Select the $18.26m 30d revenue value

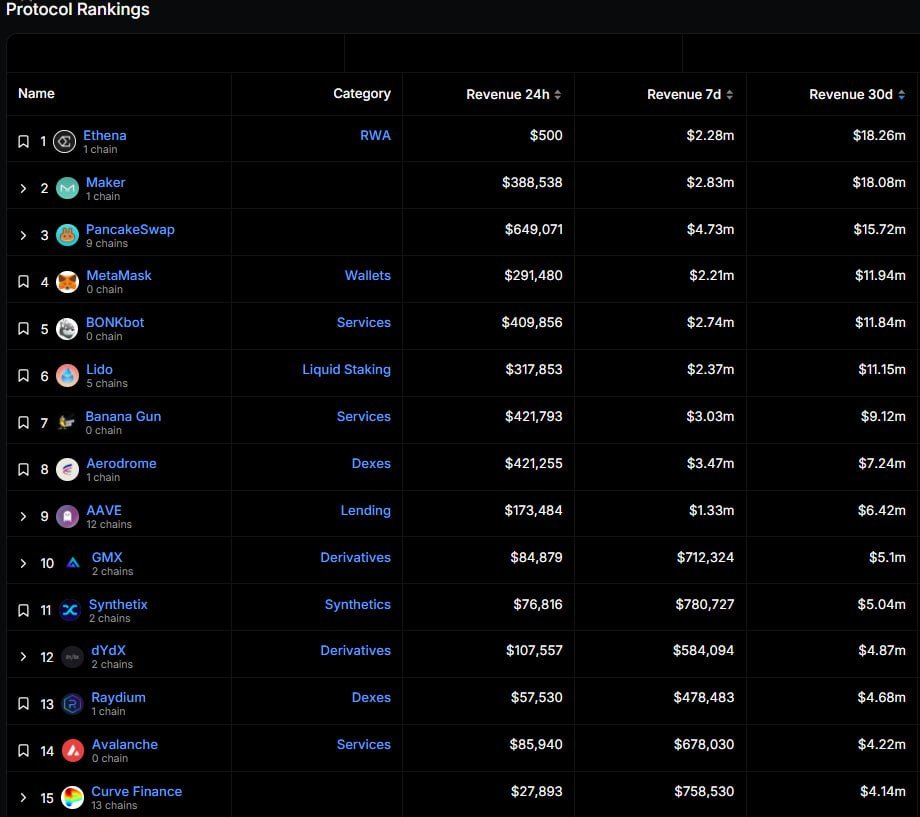pos(879,135)
